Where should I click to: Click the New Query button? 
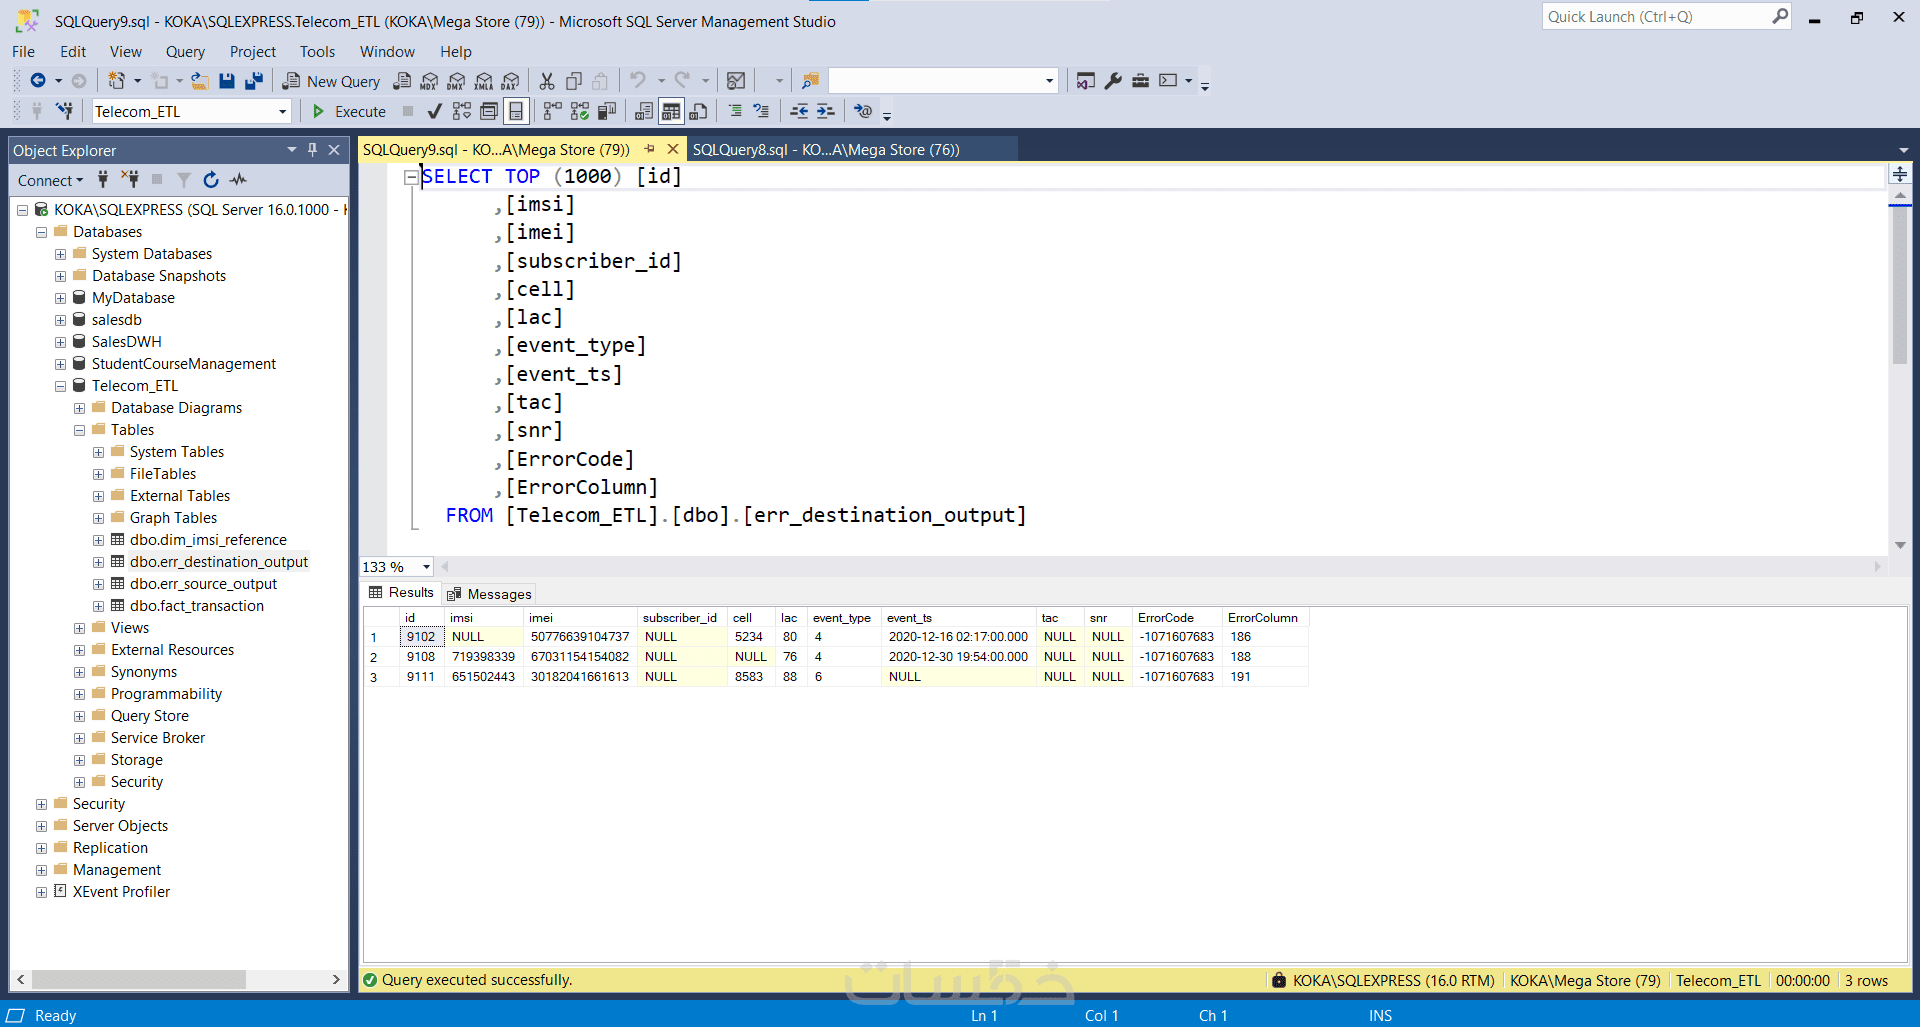pos(331,81)
